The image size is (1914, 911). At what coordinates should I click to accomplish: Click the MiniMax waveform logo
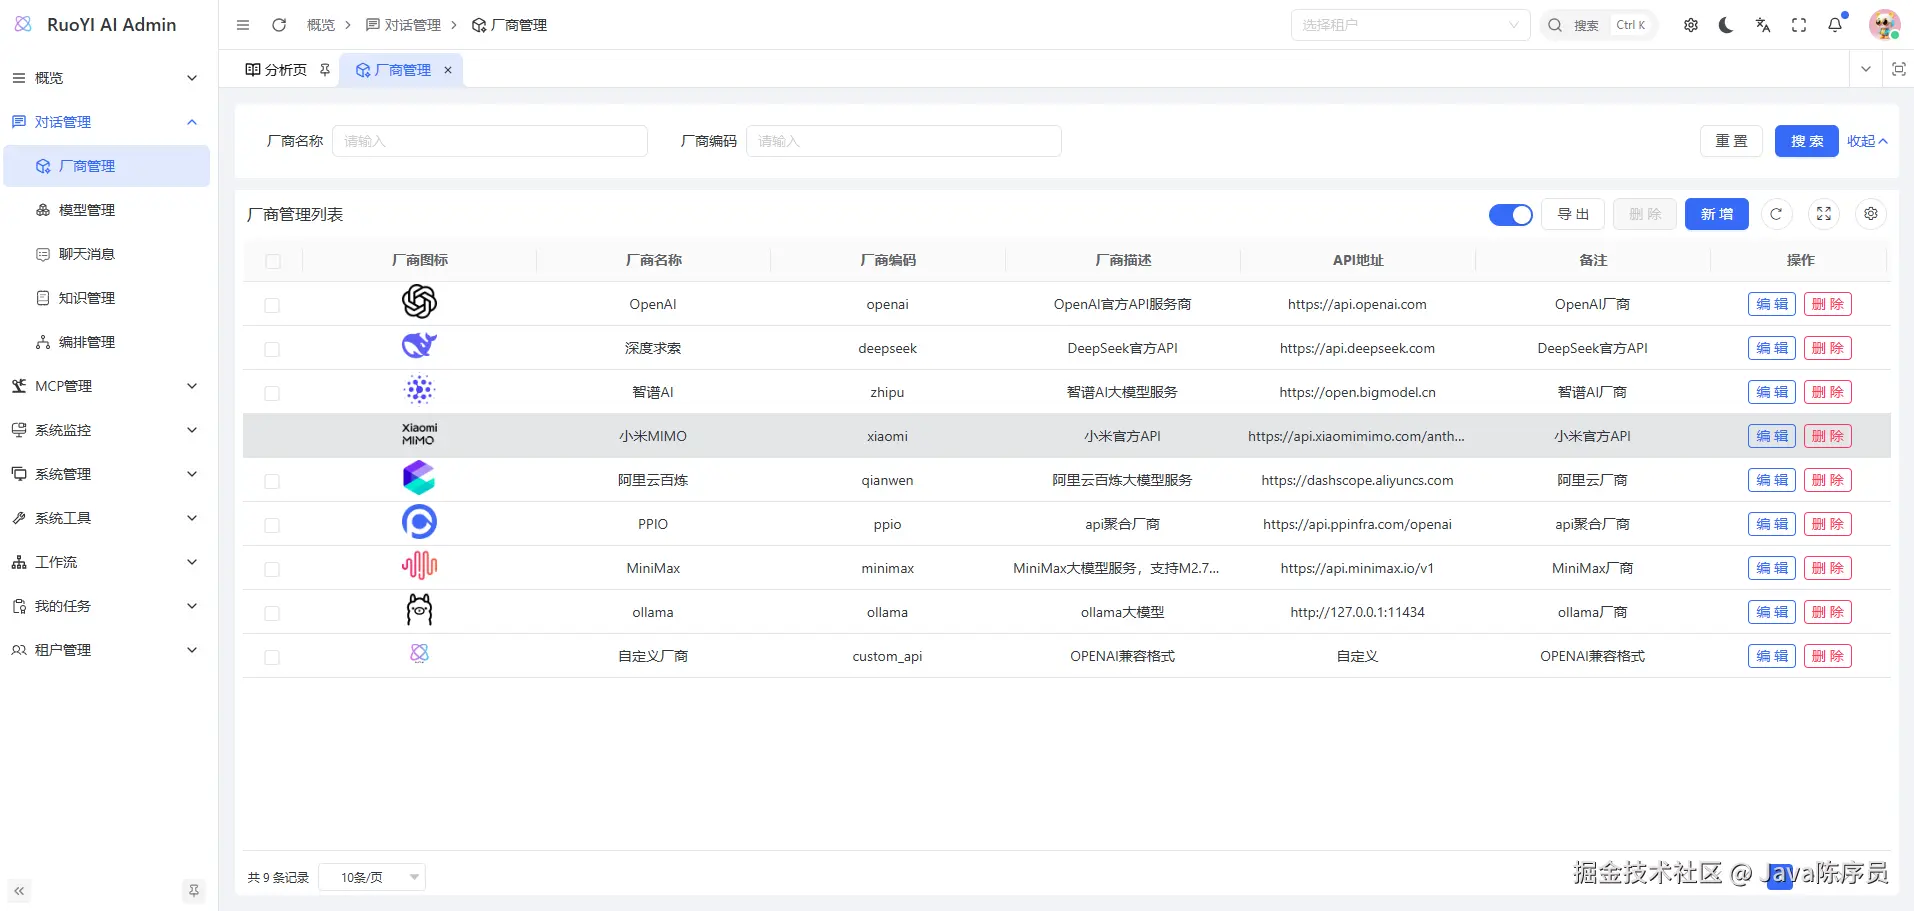pos(419,566)
